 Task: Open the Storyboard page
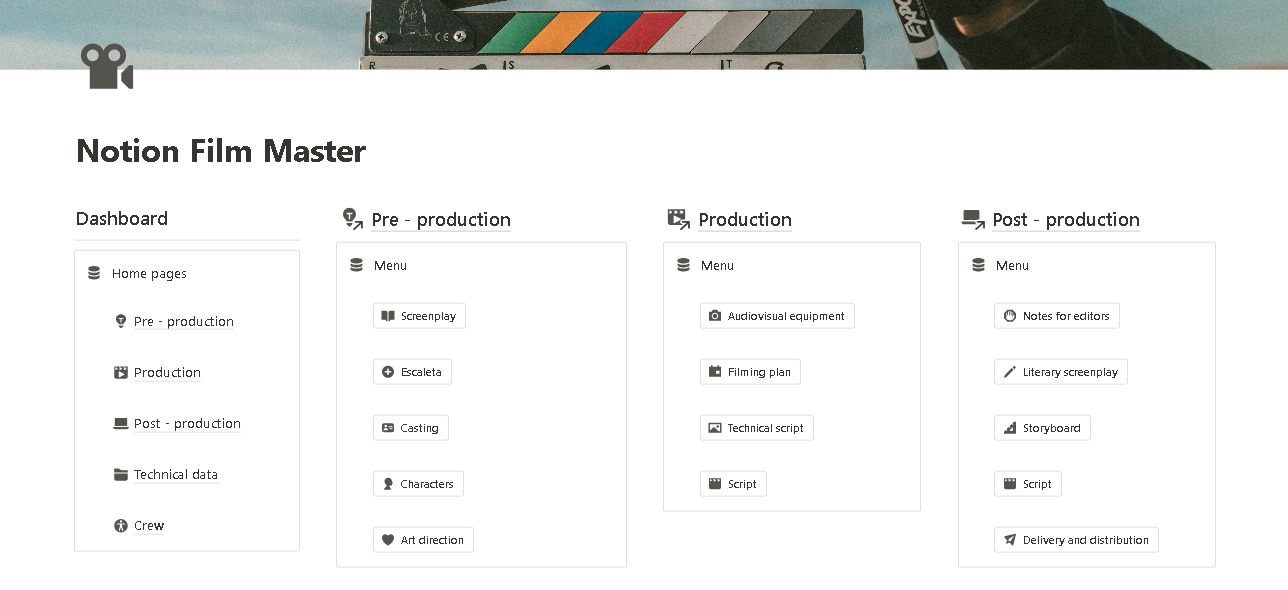click(x=1042, y=428)
